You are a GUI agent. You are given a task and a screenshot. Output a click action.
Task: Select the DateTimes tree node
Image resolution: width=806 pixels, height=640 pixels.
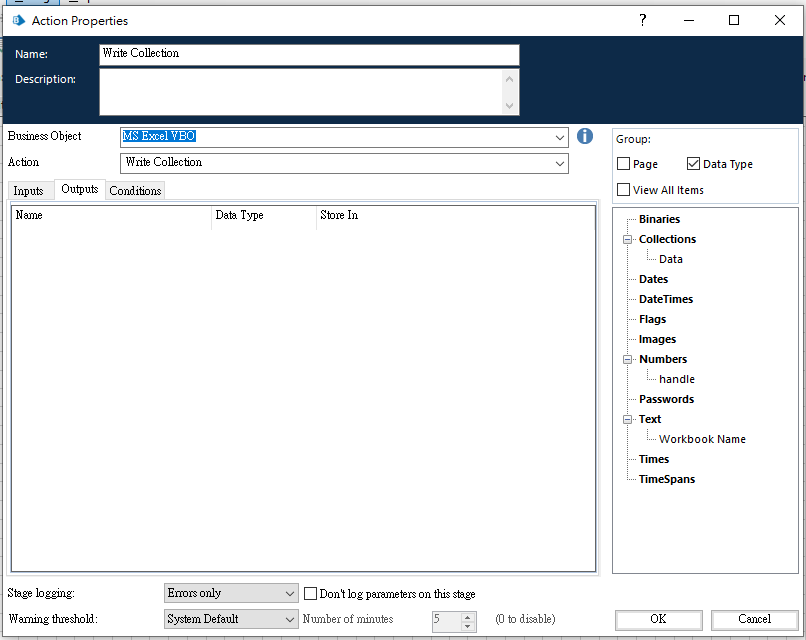point(666,299)
